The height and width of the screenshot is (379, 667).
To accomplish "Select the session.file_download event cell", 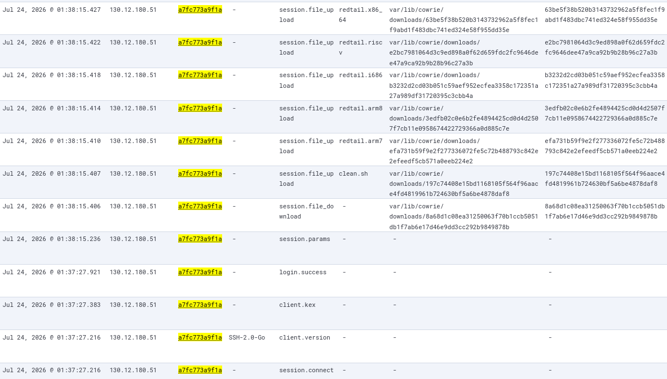I will (306, 211).
